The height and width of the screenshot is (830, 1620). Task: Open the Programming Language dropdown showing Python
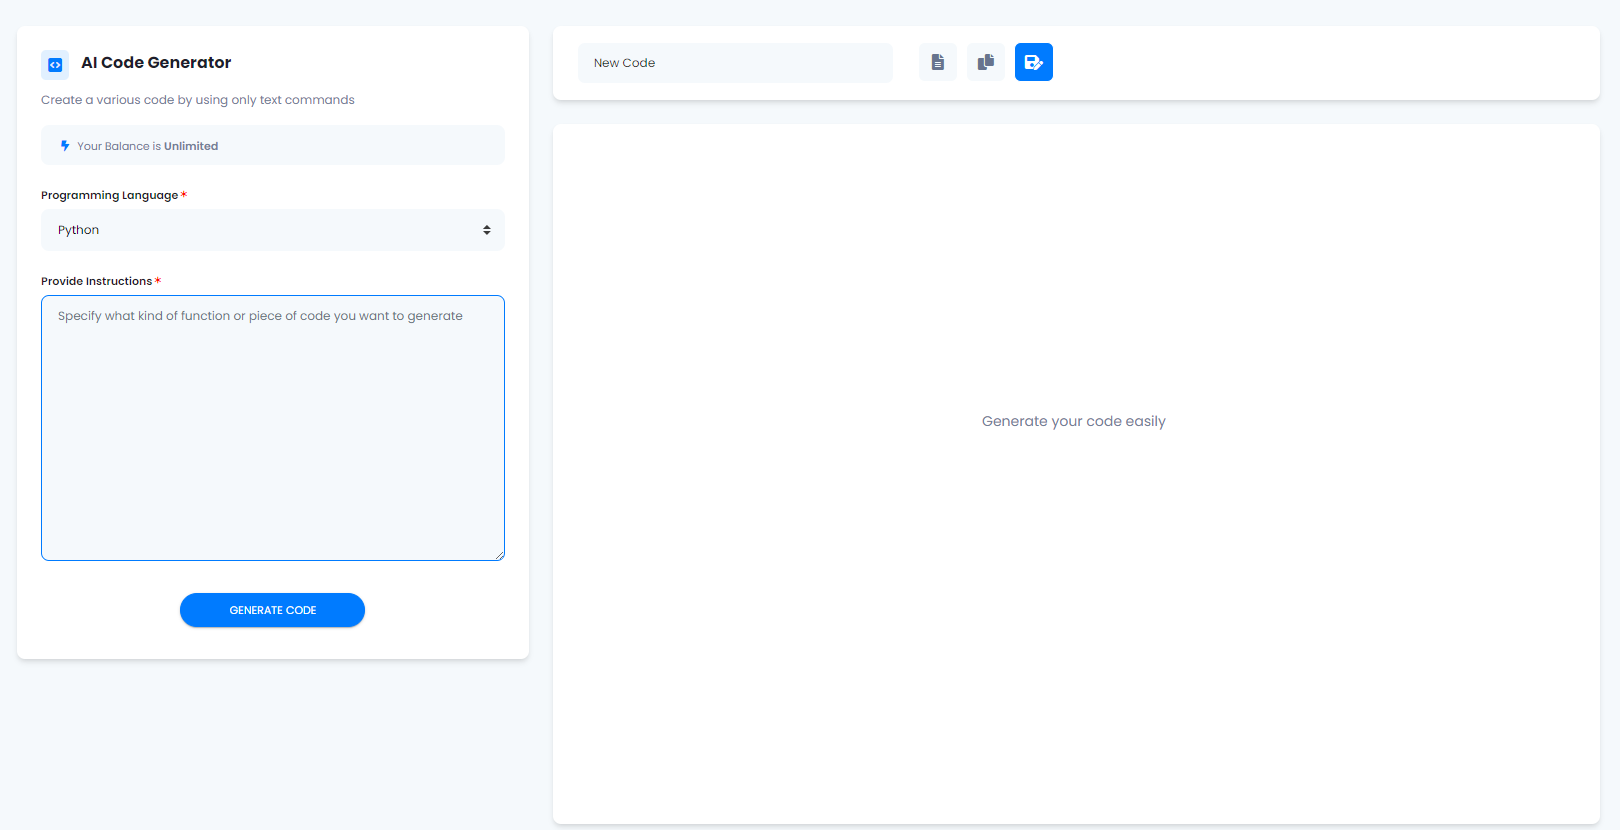pyautogui.click(x=273, y=230)
